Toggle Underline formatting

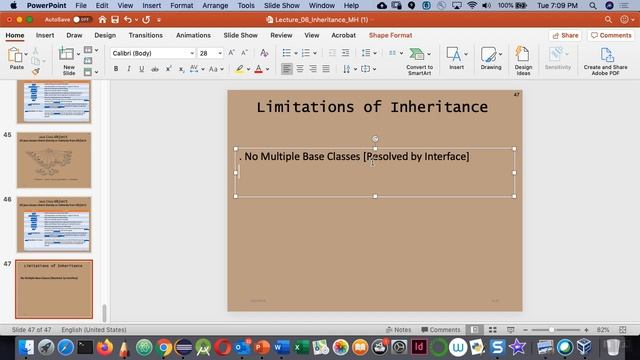141,69
